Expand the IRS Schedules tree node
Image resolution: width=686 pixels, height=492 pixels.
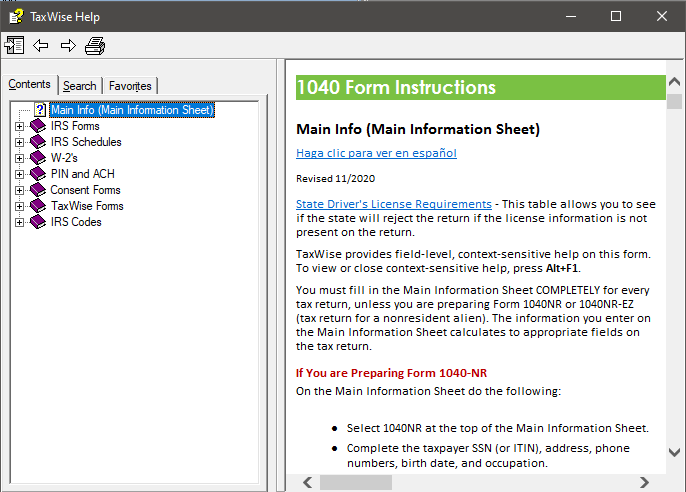[x=20, y=142]
